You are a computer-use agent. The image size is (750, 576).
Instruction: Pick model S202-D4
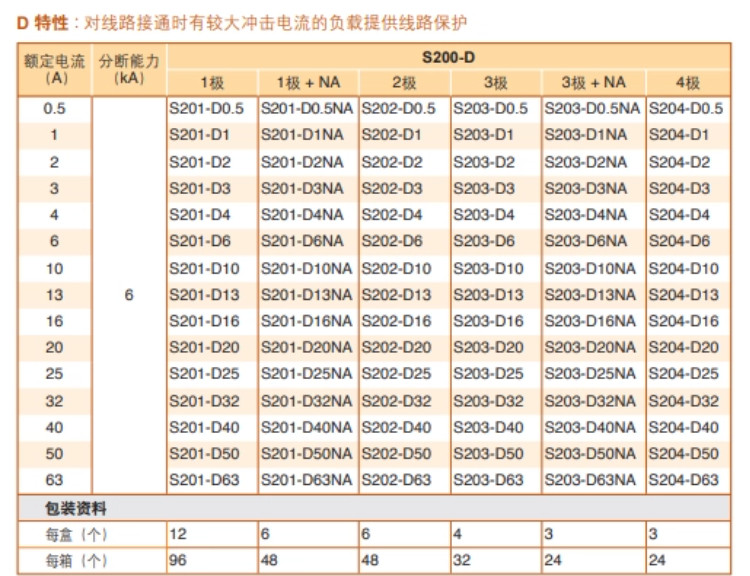pyautogui.click(x=392, y=215)
